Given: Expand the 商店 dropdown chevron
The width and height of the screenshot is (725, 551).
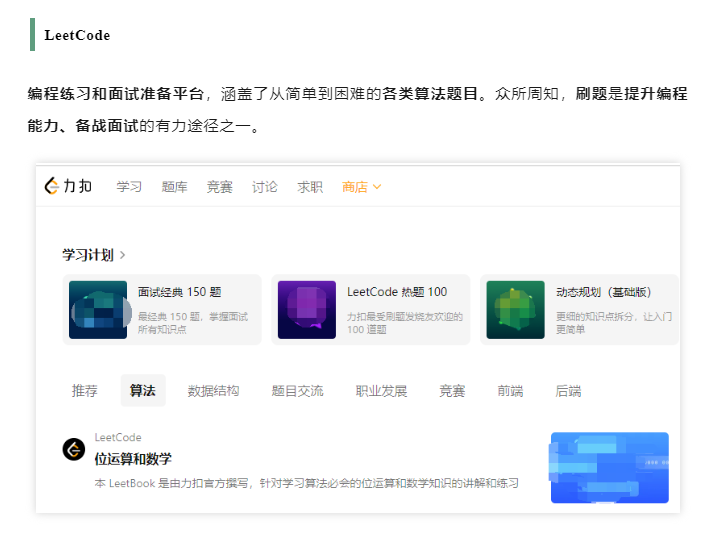Looking at the screenshot, I should click(x=377, y=187).
